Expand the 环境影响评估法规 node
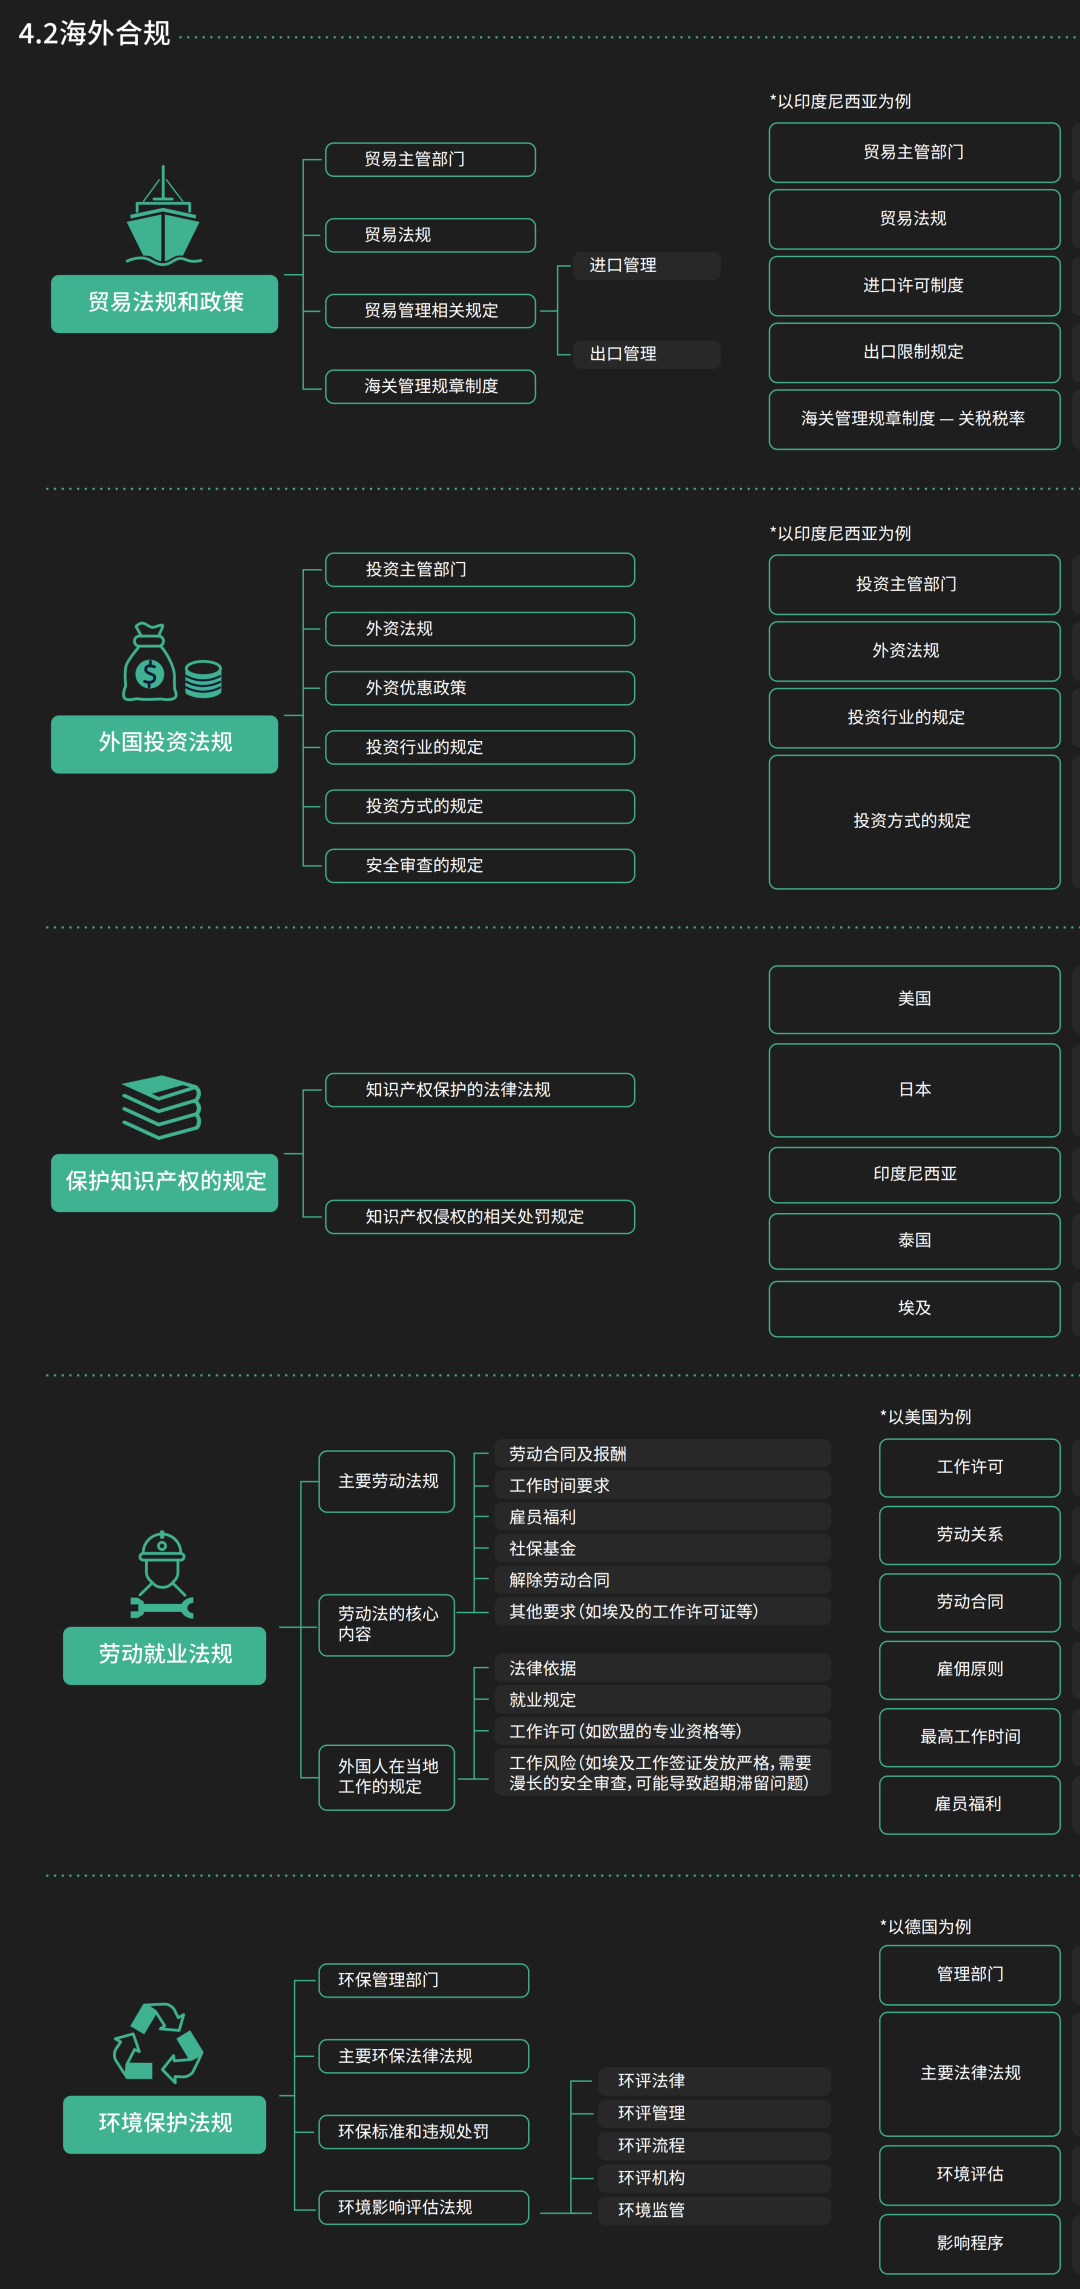 tap(424, 2207)
